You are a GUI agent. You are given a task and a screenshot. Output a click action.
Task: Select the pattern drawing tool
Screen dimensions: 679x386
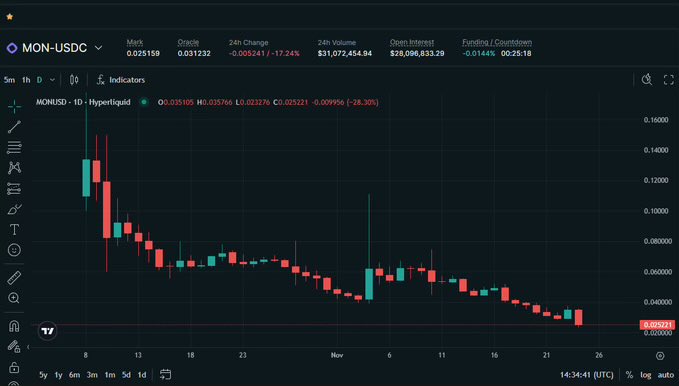pos(14,168)
